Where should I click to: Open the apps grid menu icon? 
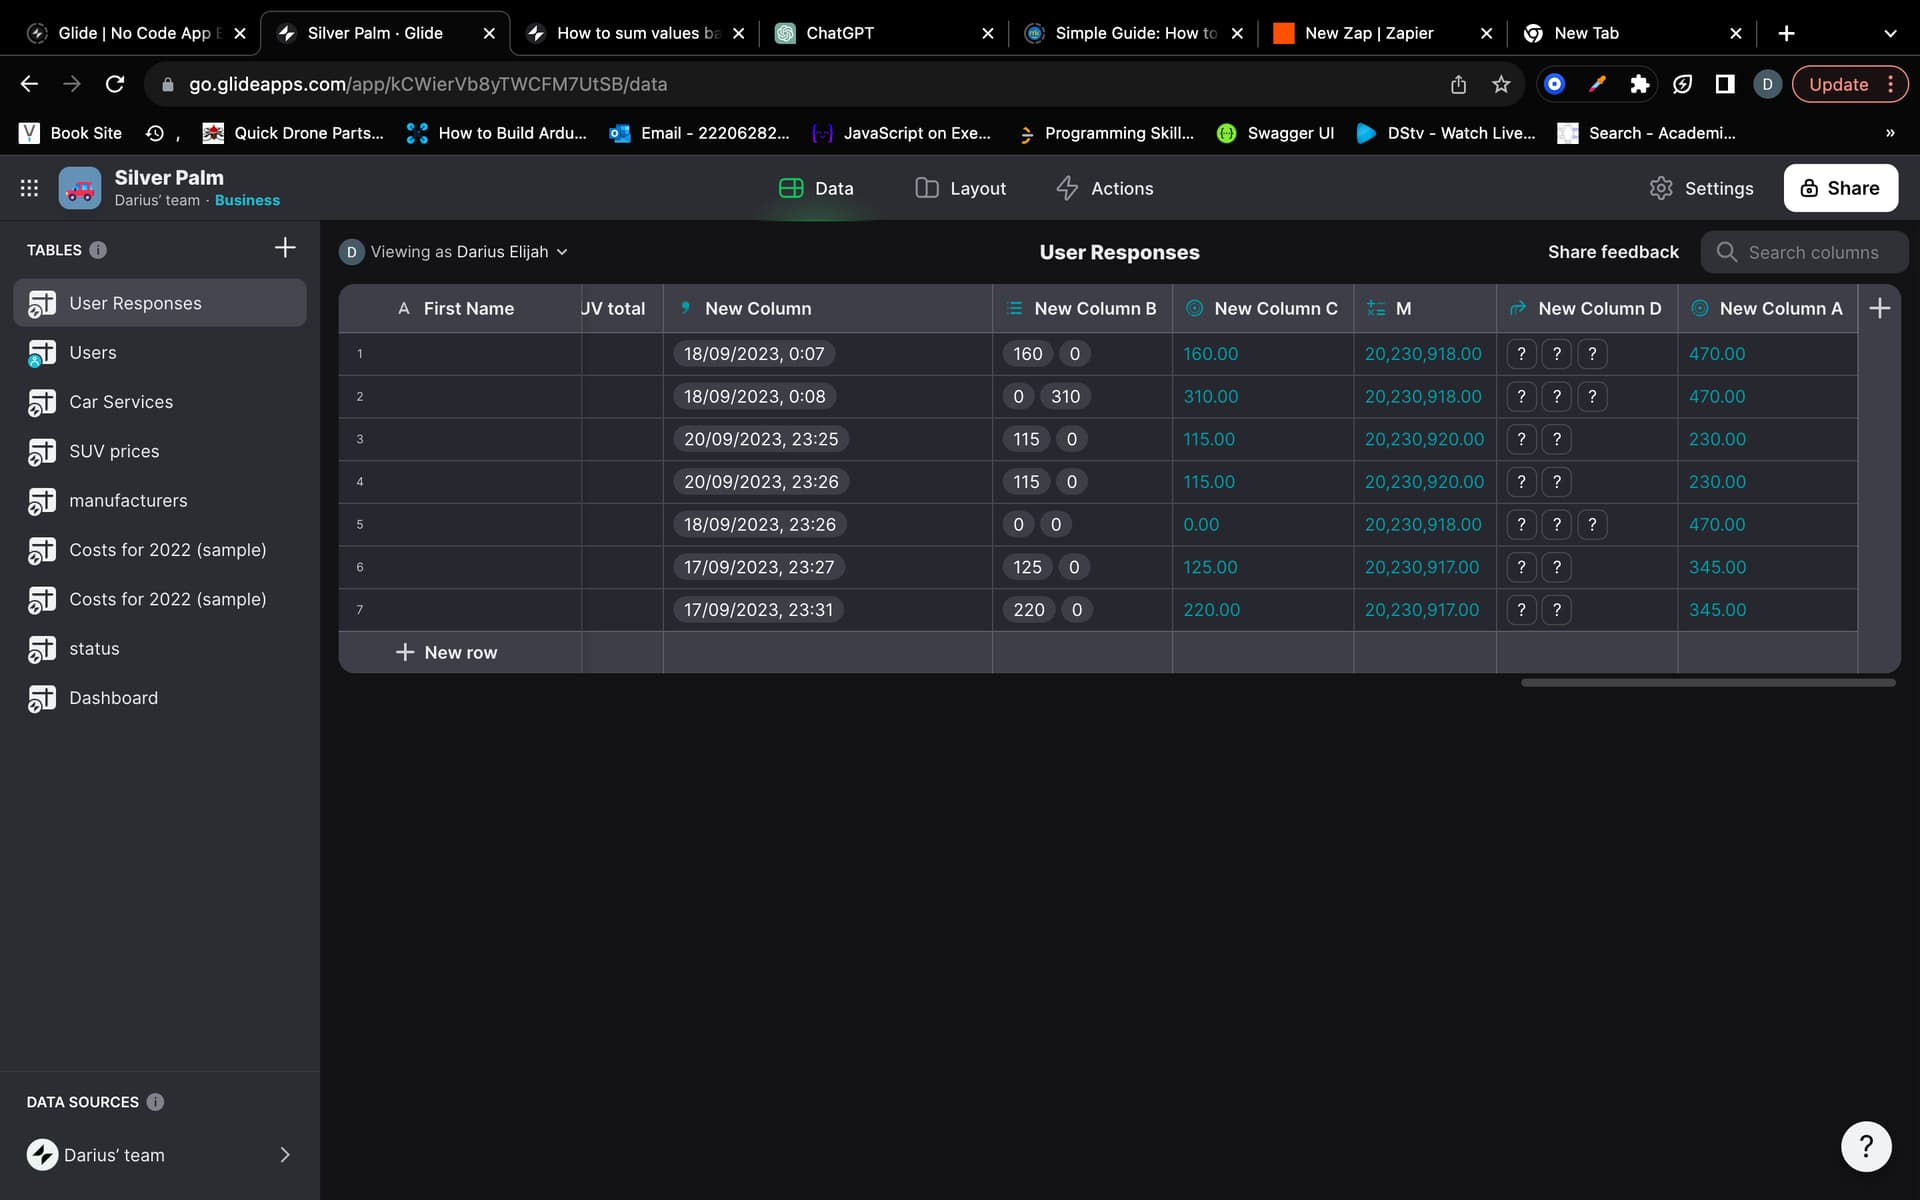[29, 188]
